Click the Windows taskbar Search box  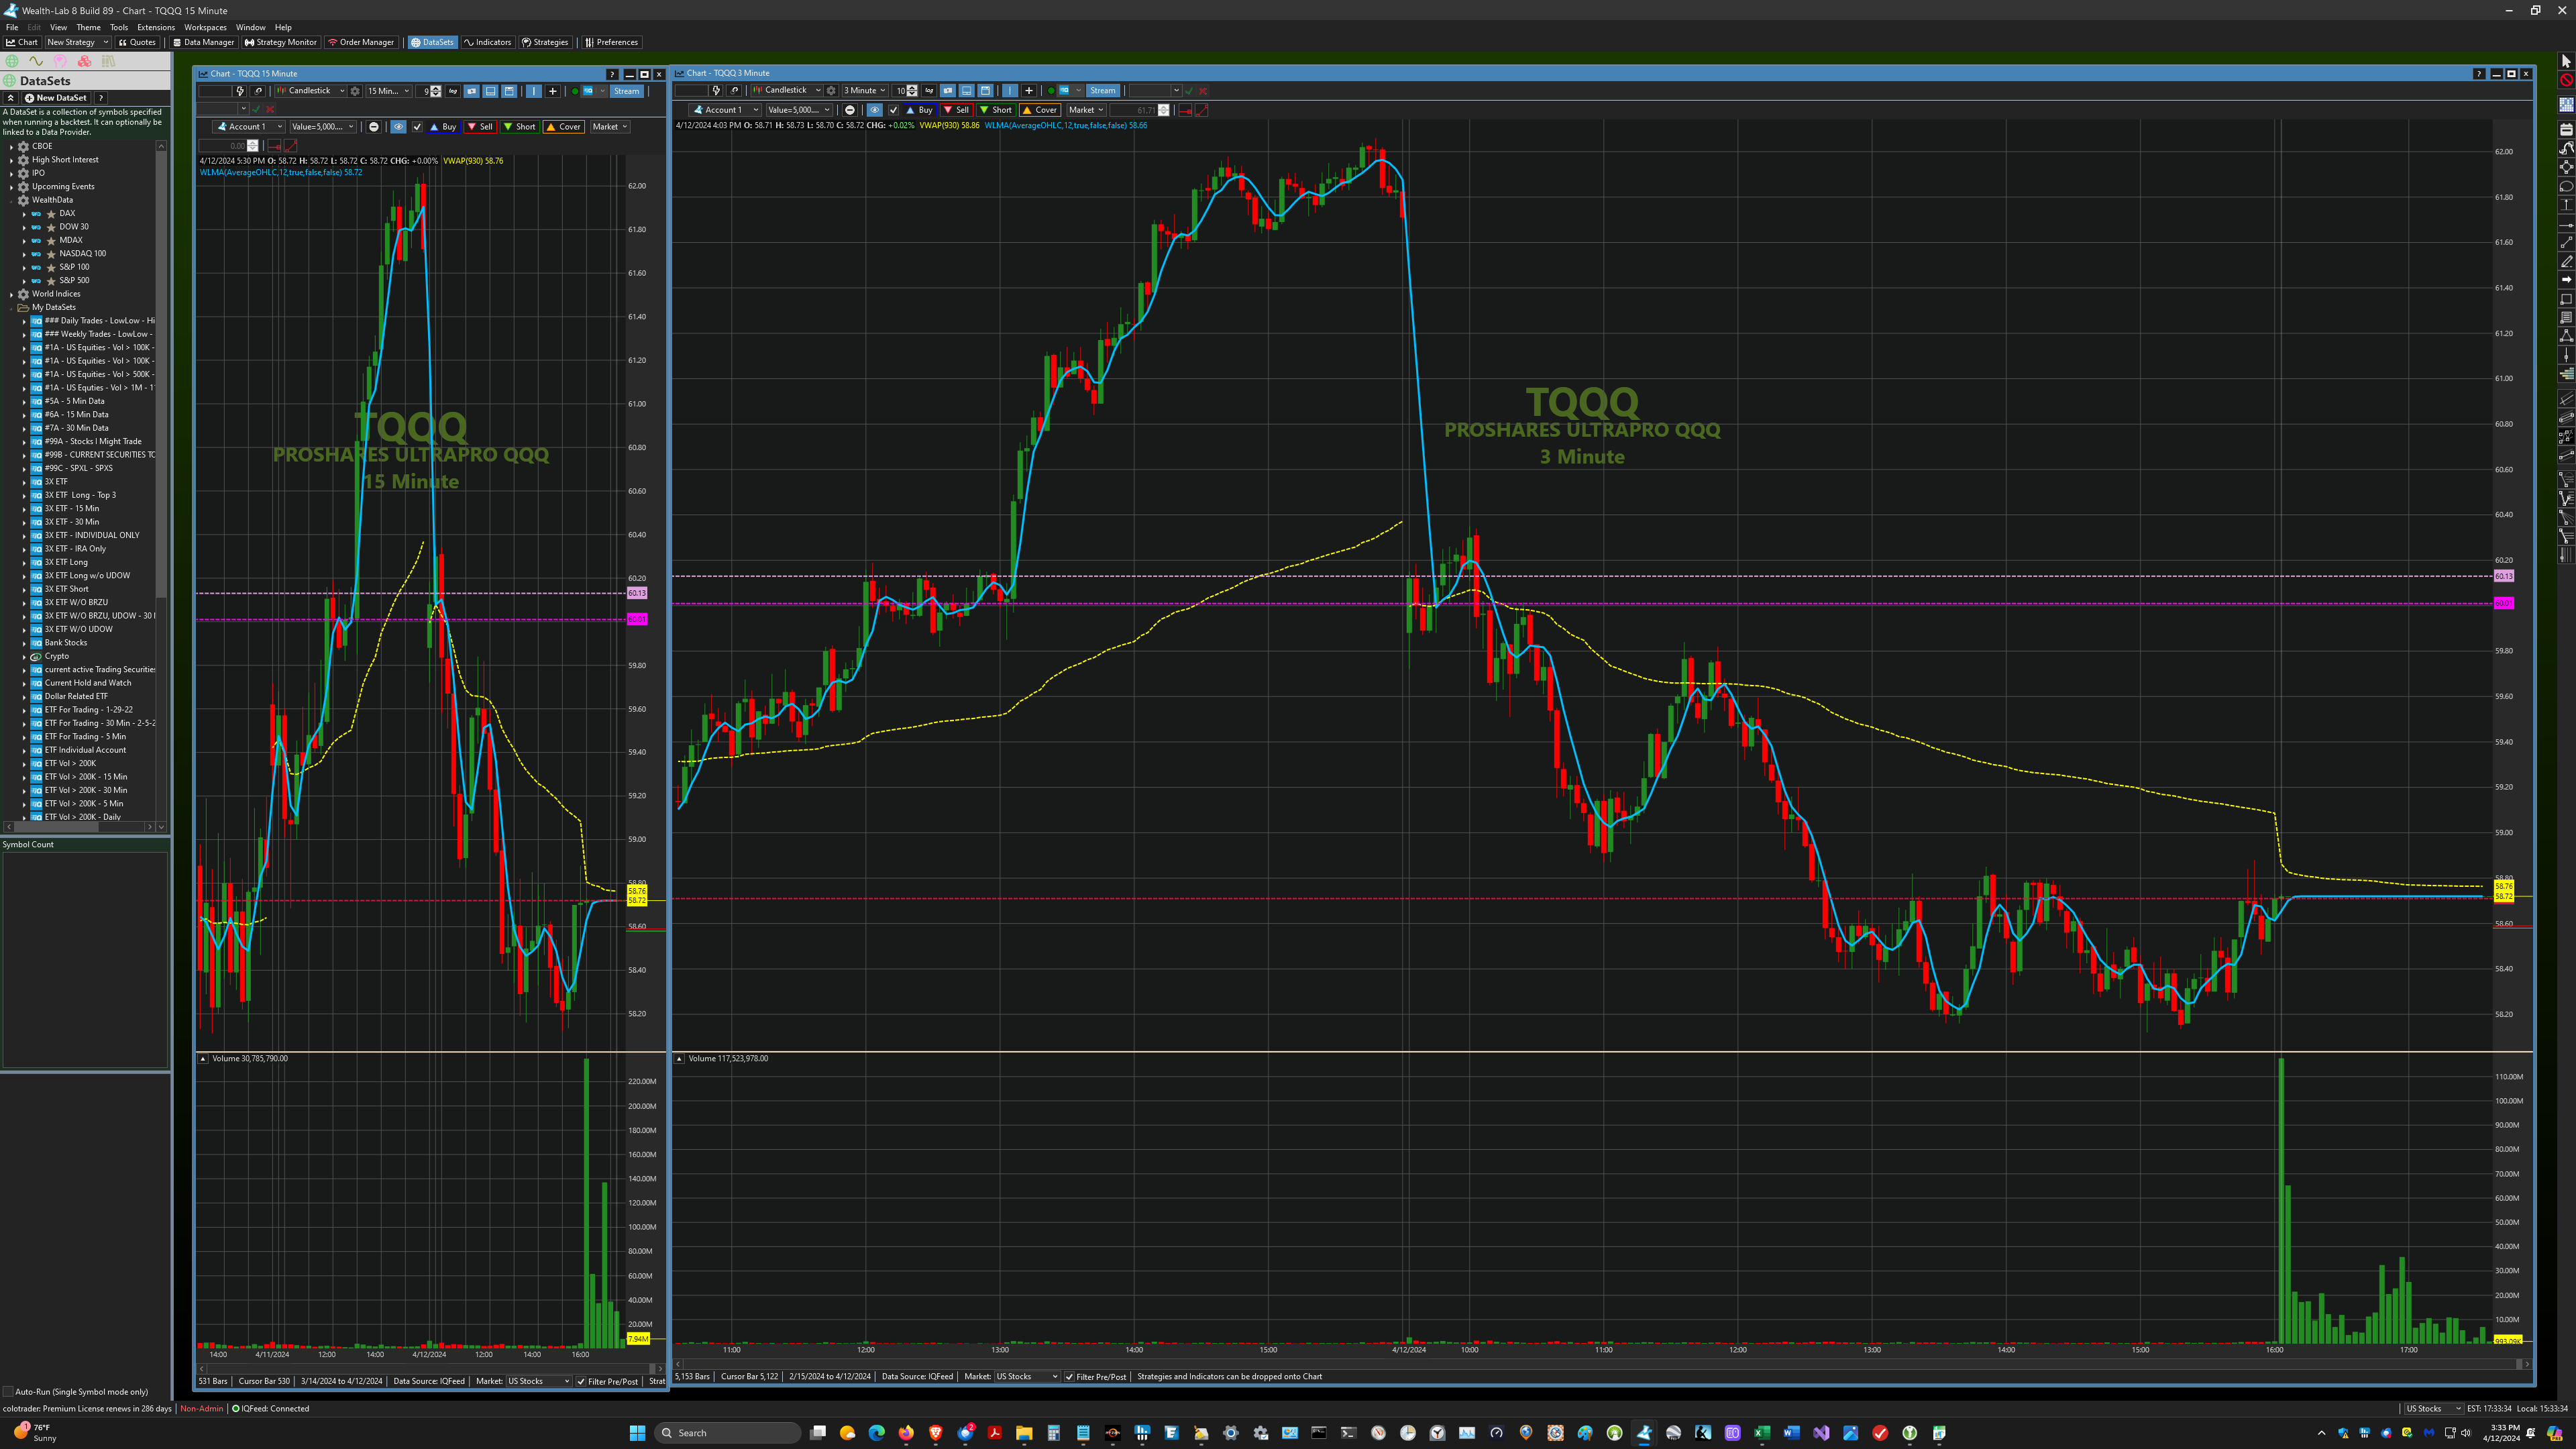pos(727,1433)
